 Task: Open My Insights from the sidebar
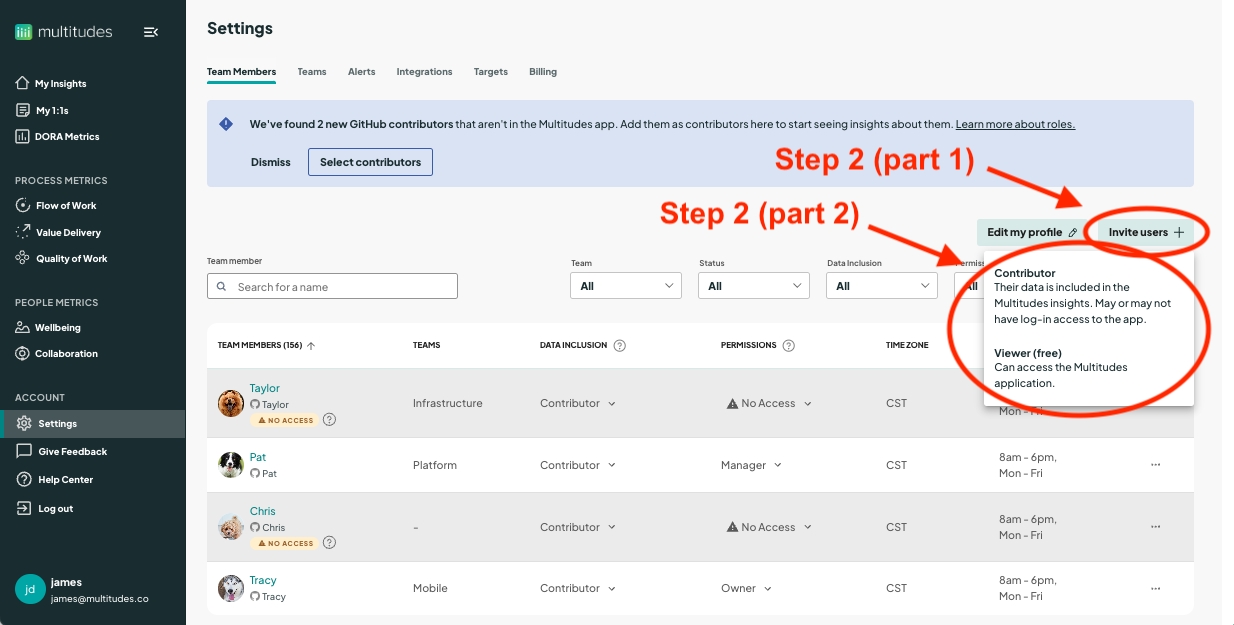pyautogui.click(x=60, y=84)
